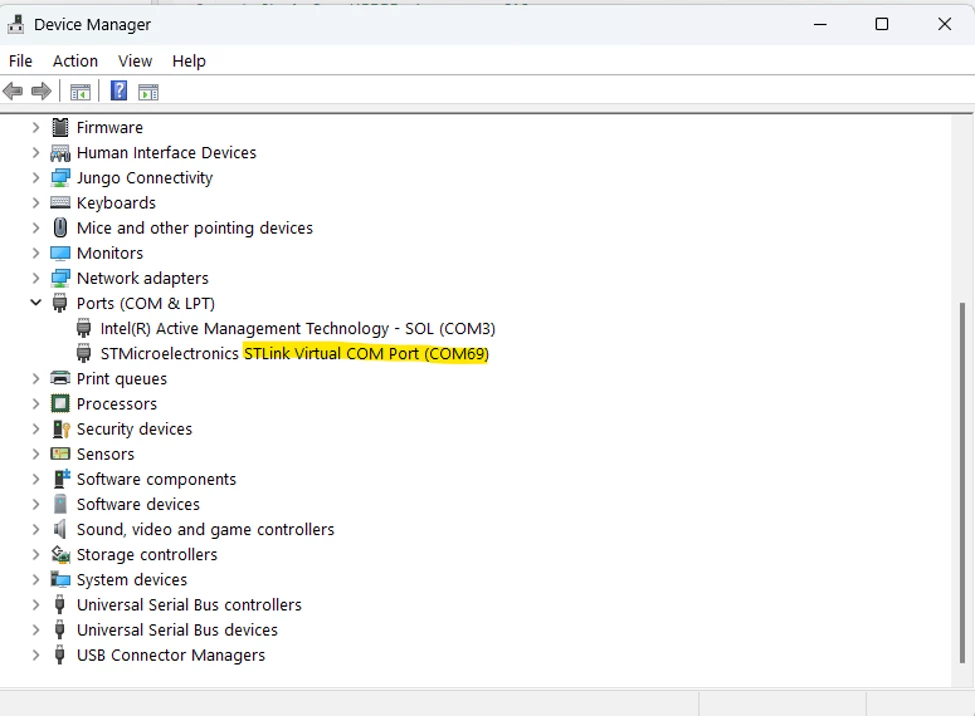Click the Jungo Connectivity icon
Viewport: 975px width, 716px height.
click(x=60, y=177)
